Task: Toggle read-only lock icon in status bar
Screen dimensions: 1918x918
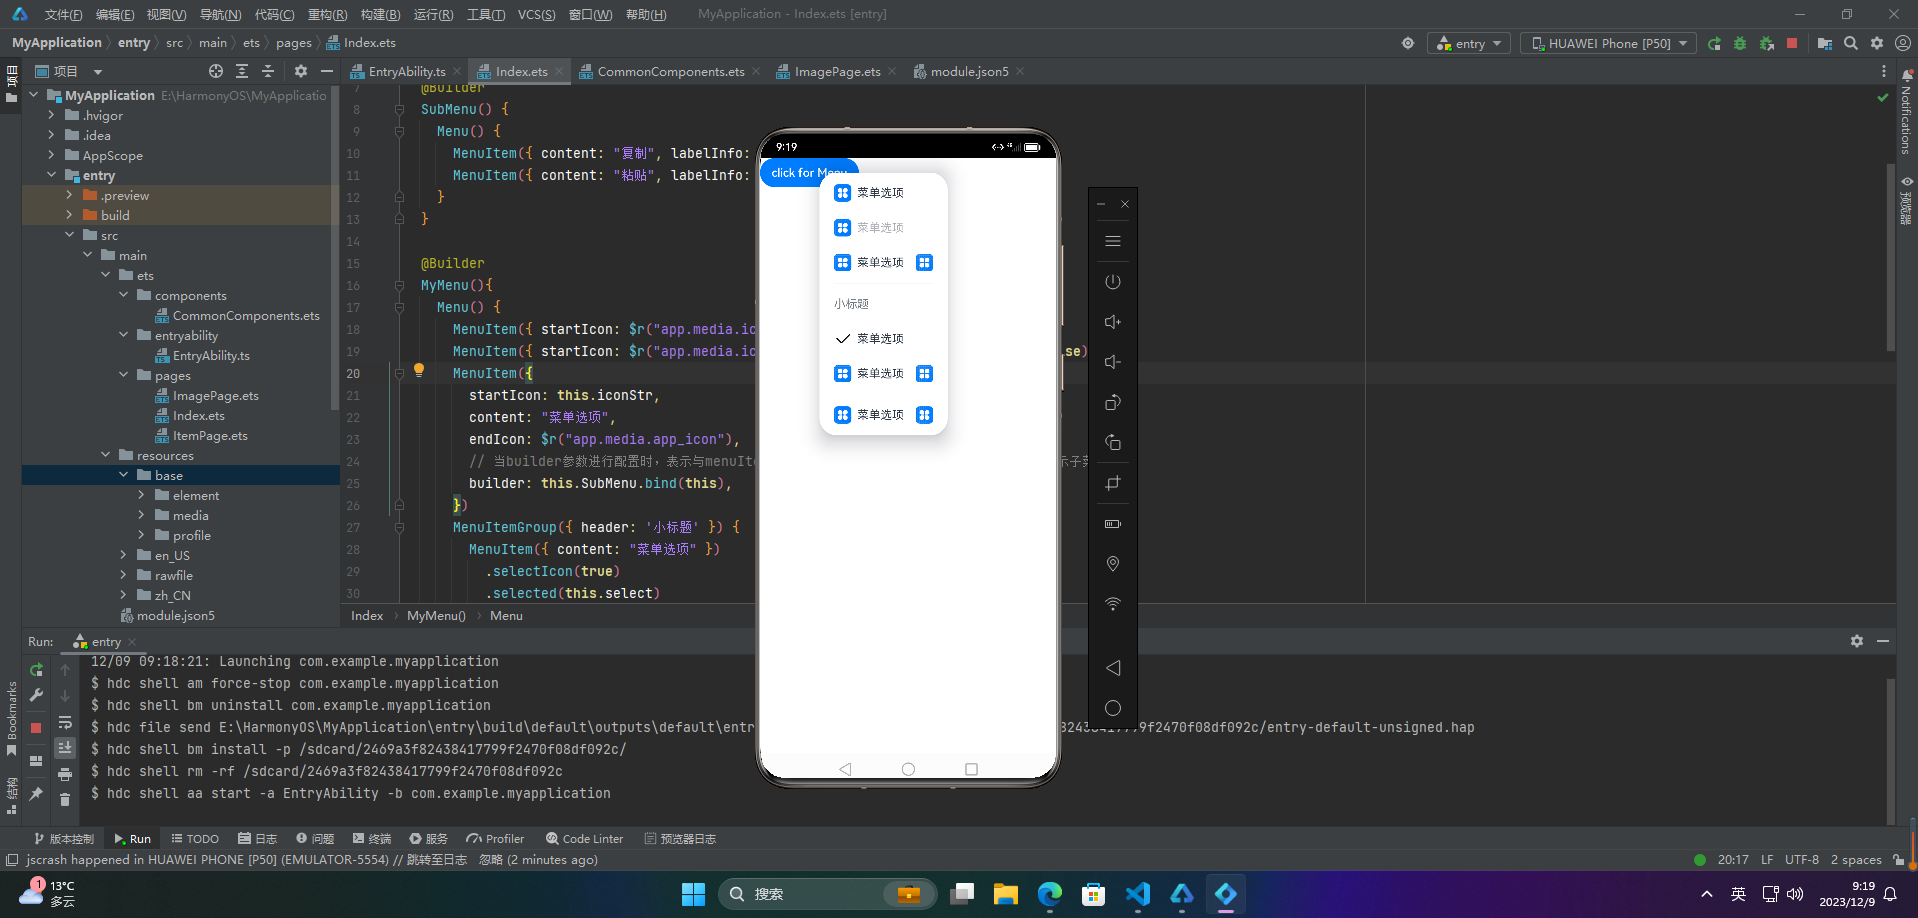Action: click(1898, 860)
